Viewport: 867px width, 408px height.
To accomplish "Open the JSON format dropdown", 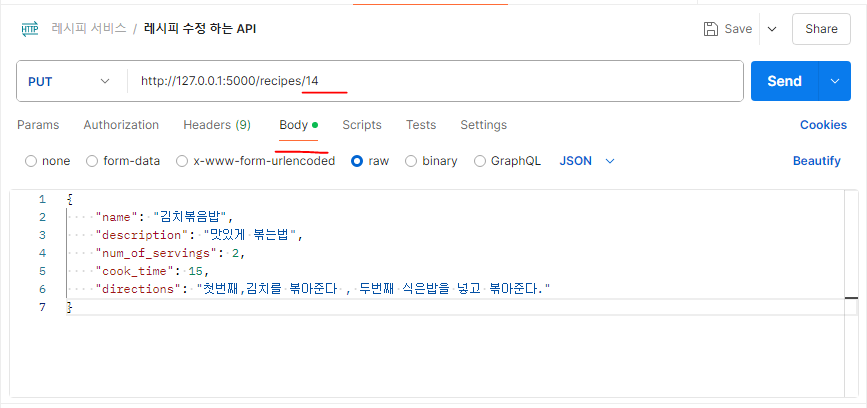I will coord(587,161).
